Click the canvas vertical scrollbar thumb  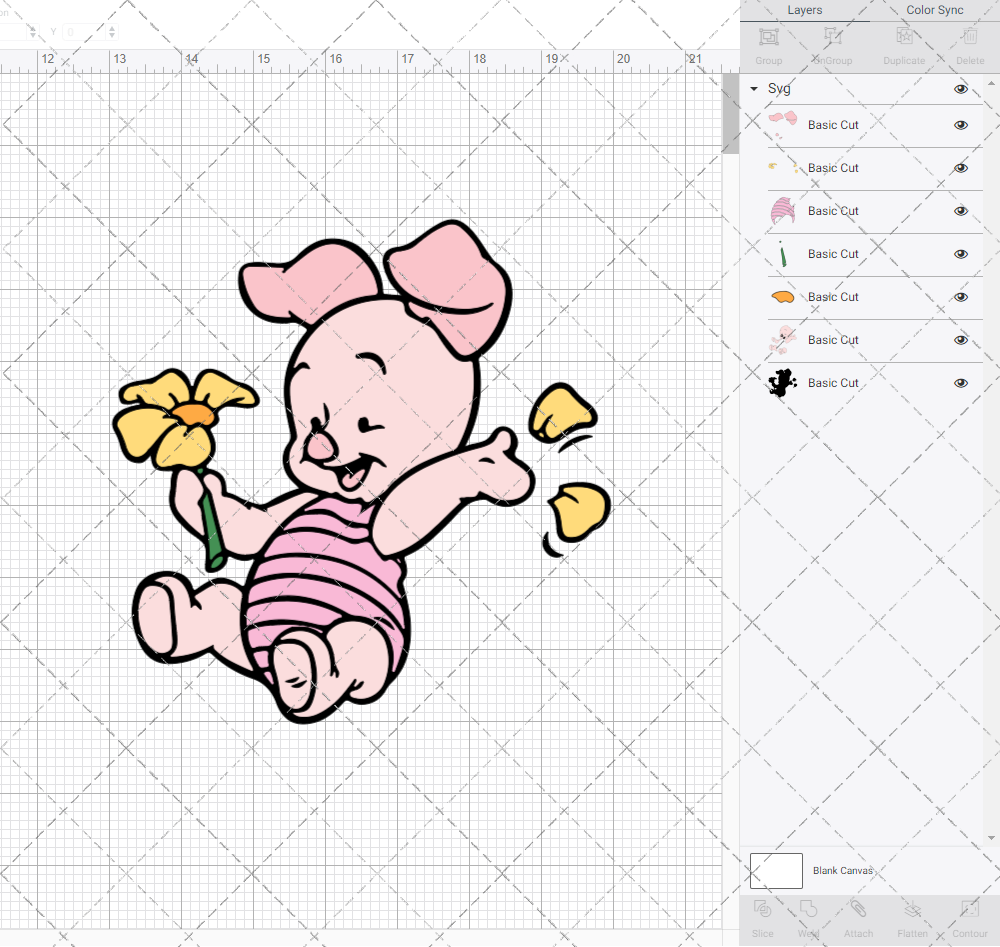(730, 113)
